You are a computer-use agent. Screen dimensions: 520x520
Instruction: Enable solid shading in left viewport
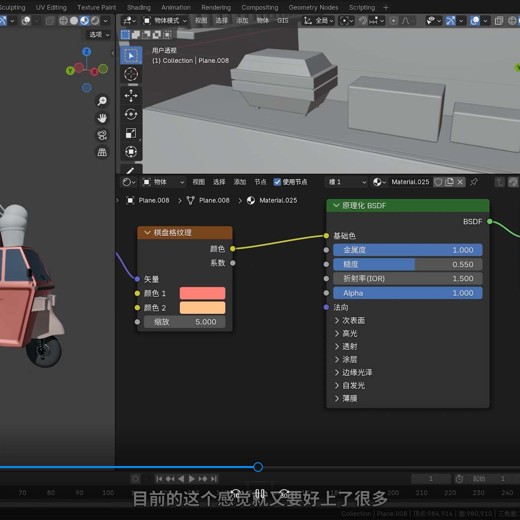(74, 21)
